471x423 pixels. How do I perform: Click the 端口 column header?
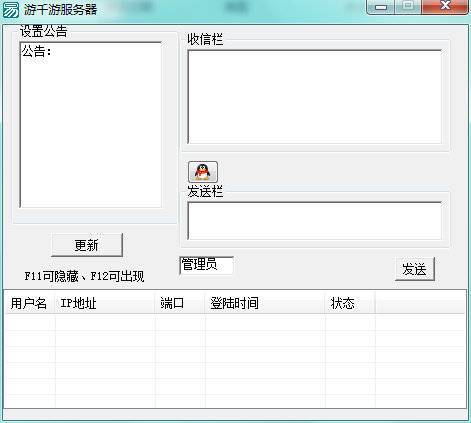coord(180,303)
